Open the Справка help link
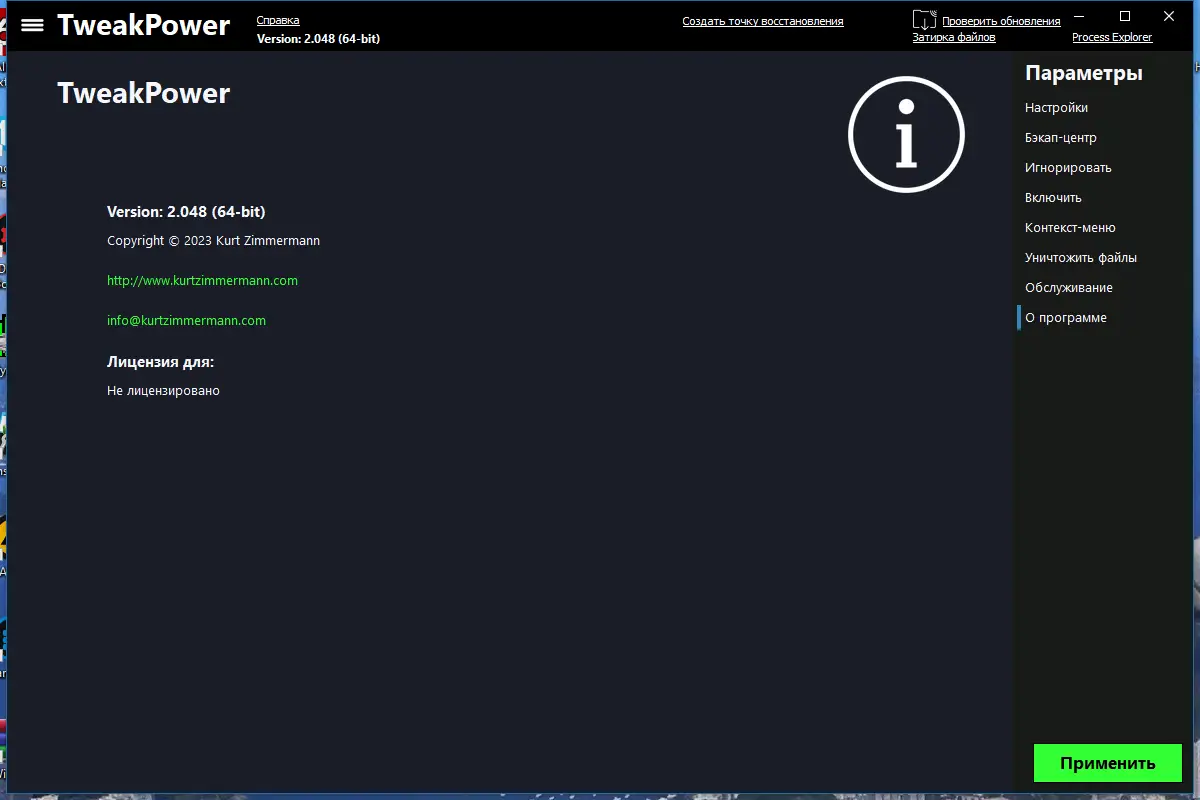The image size is (1200, 800). coord(278,20)
